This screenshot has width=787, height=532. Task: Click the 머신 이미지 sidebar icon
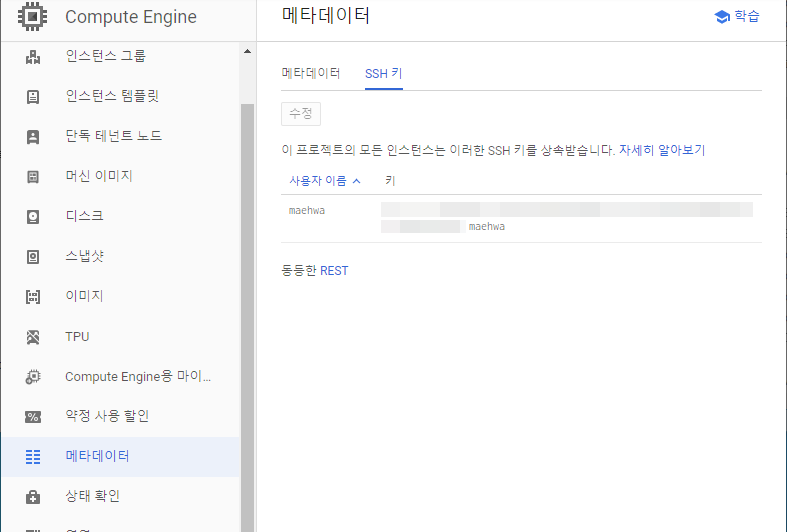coord(33,177)
